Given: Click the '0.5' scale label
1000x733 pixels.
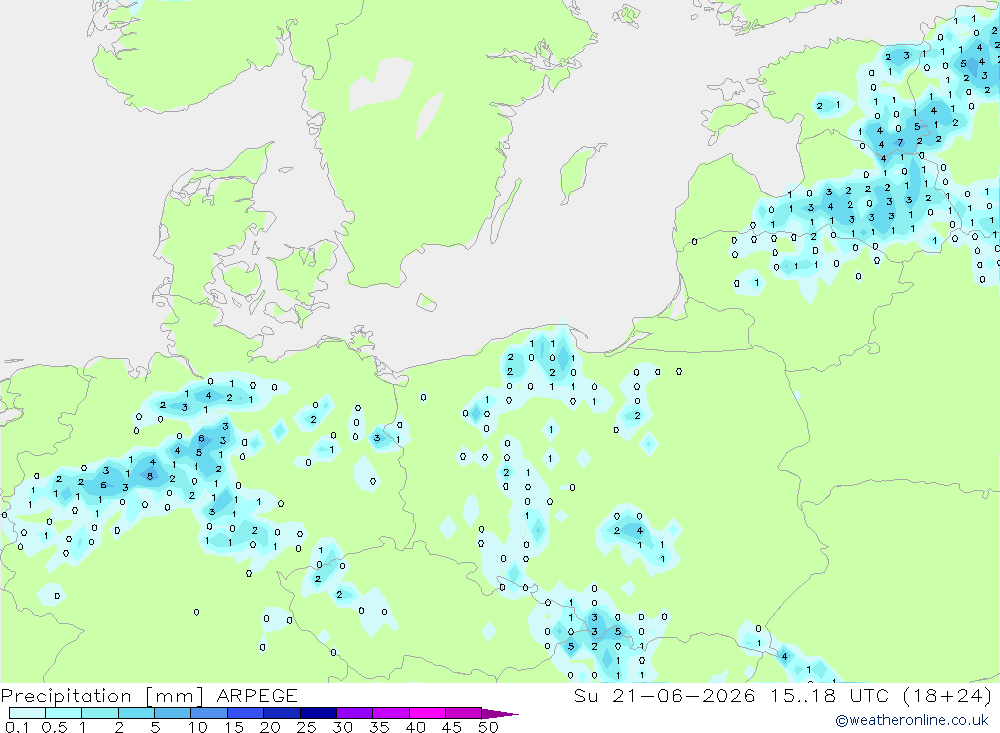Looking at the screenshot, I should [55, 727].
